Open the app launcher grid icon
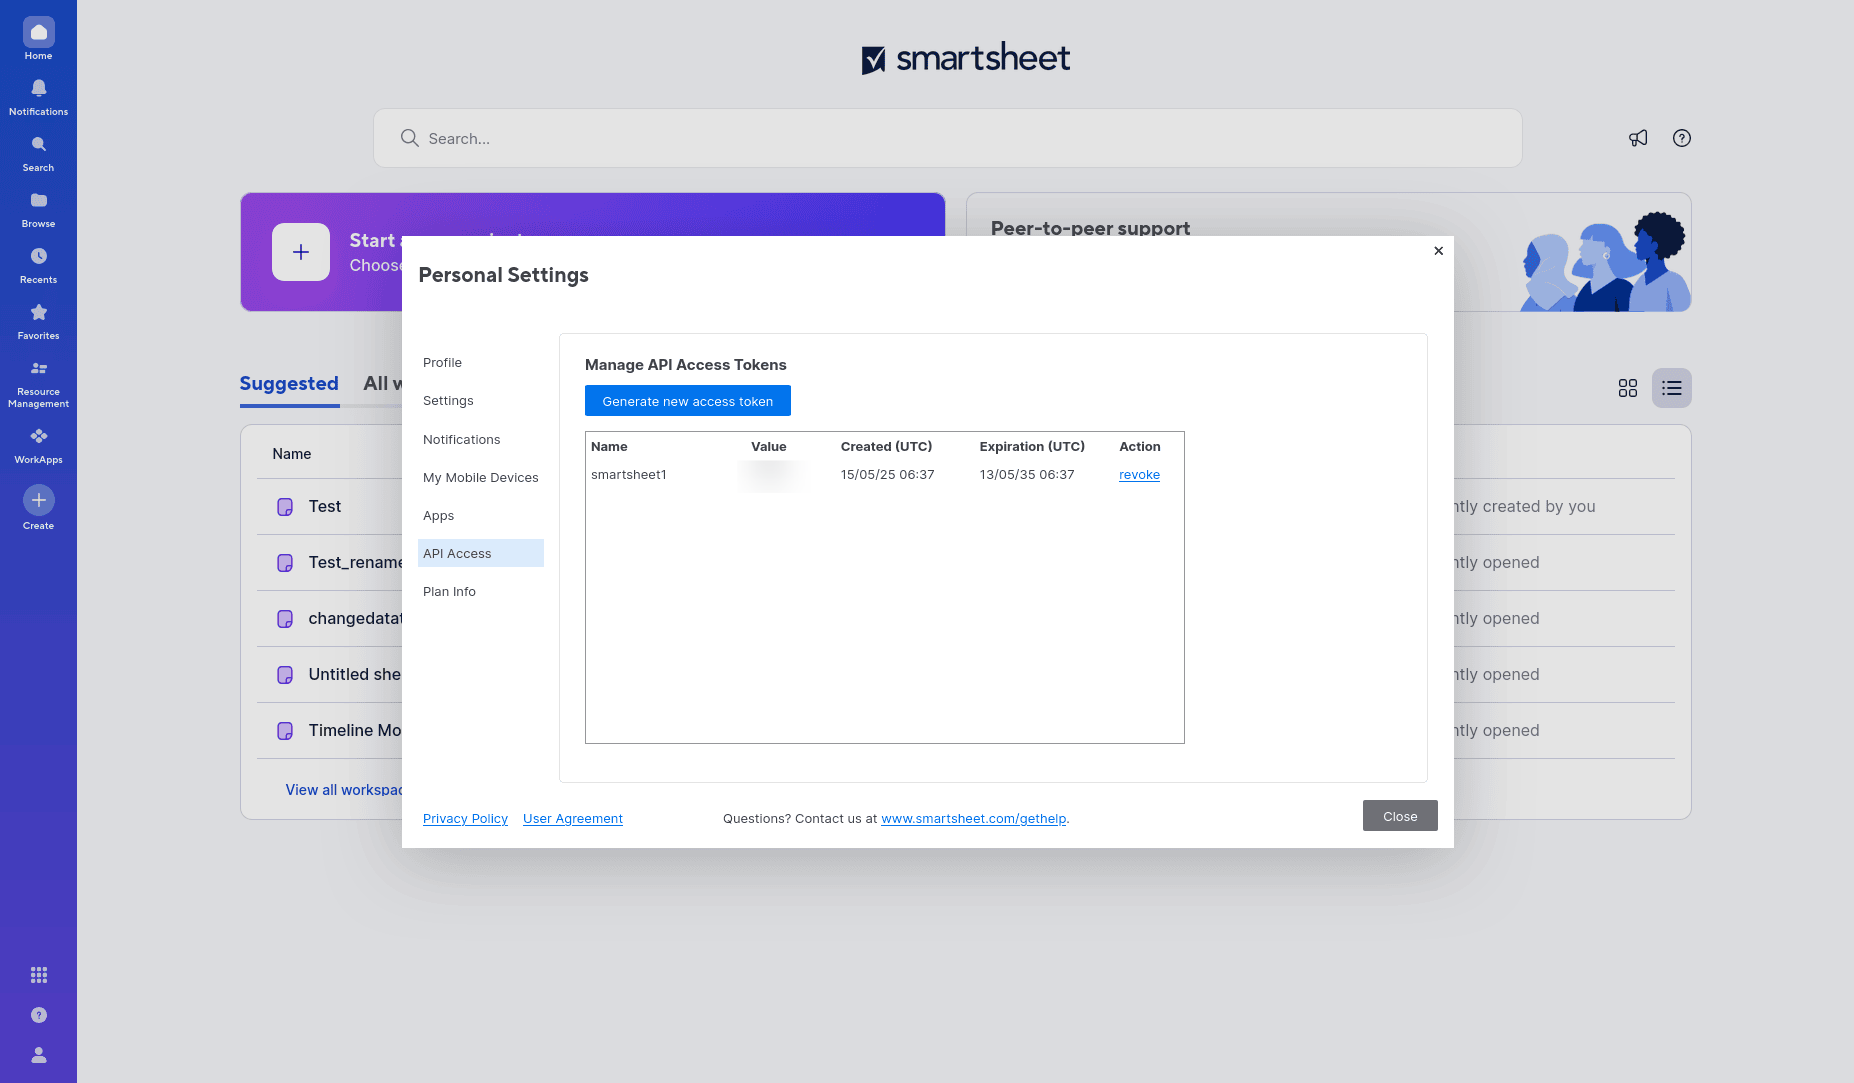Screen dimensions: 1854x1083 tap(38, 975)
